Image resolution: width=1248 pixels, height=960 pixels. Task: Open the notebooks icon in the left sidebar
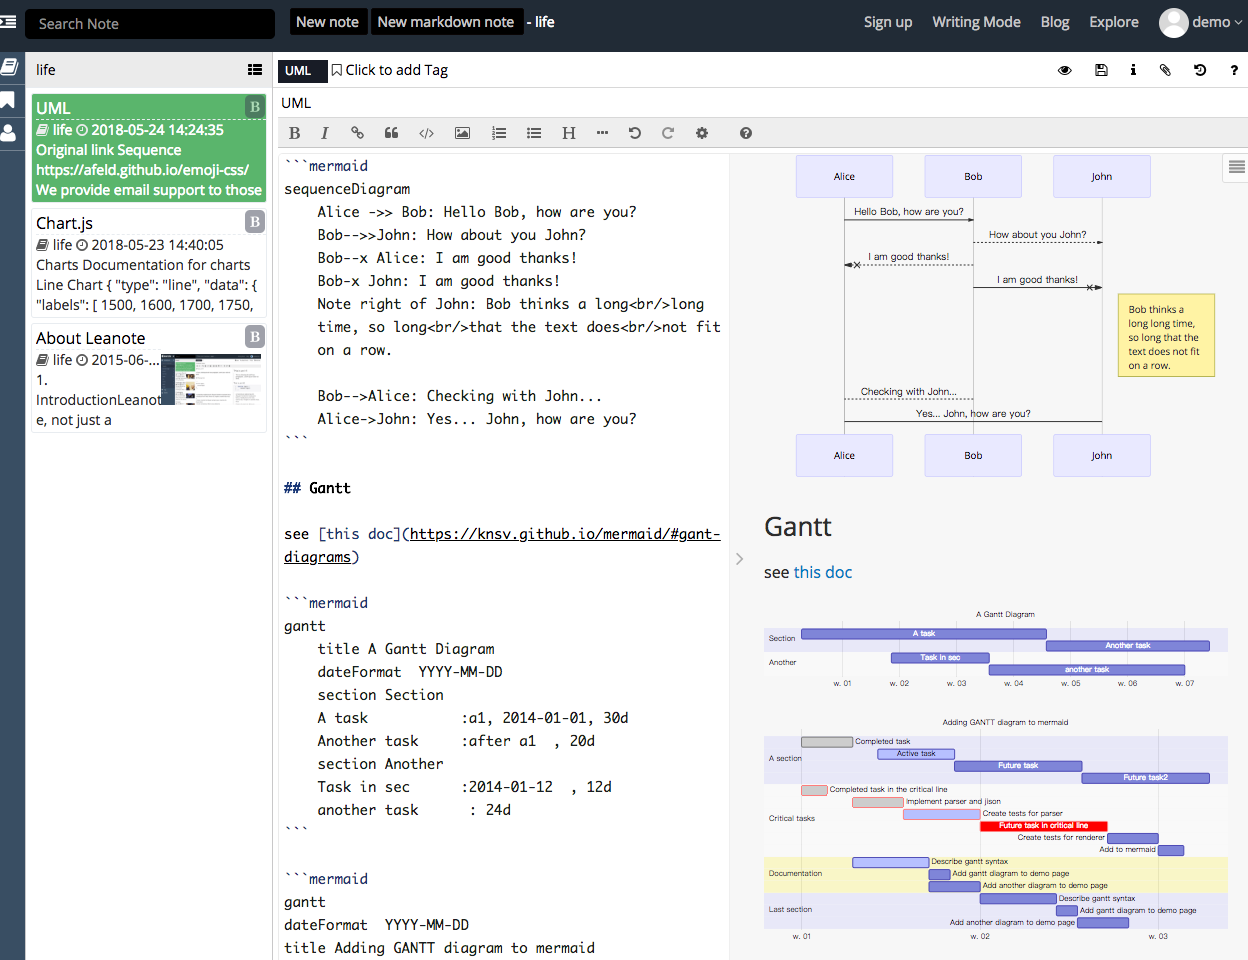pyautogui.click(x=9, y=67)
